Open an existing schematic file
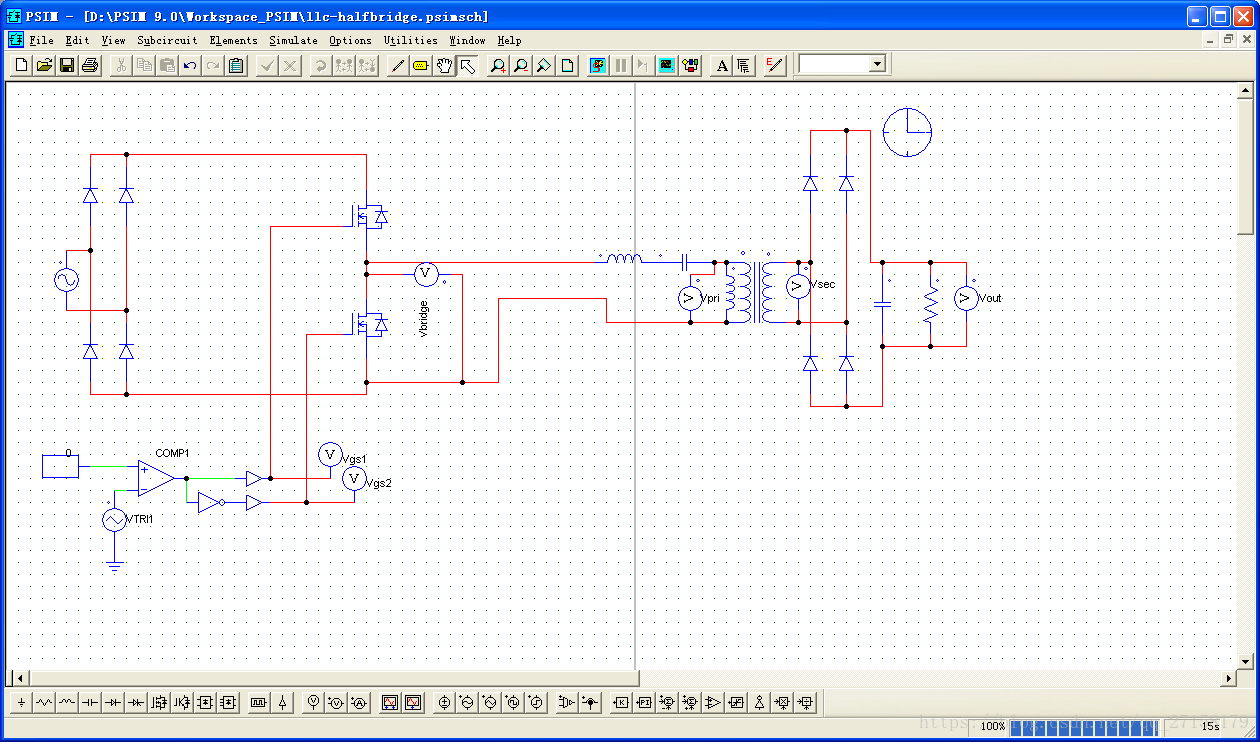 tap(44, 65)
